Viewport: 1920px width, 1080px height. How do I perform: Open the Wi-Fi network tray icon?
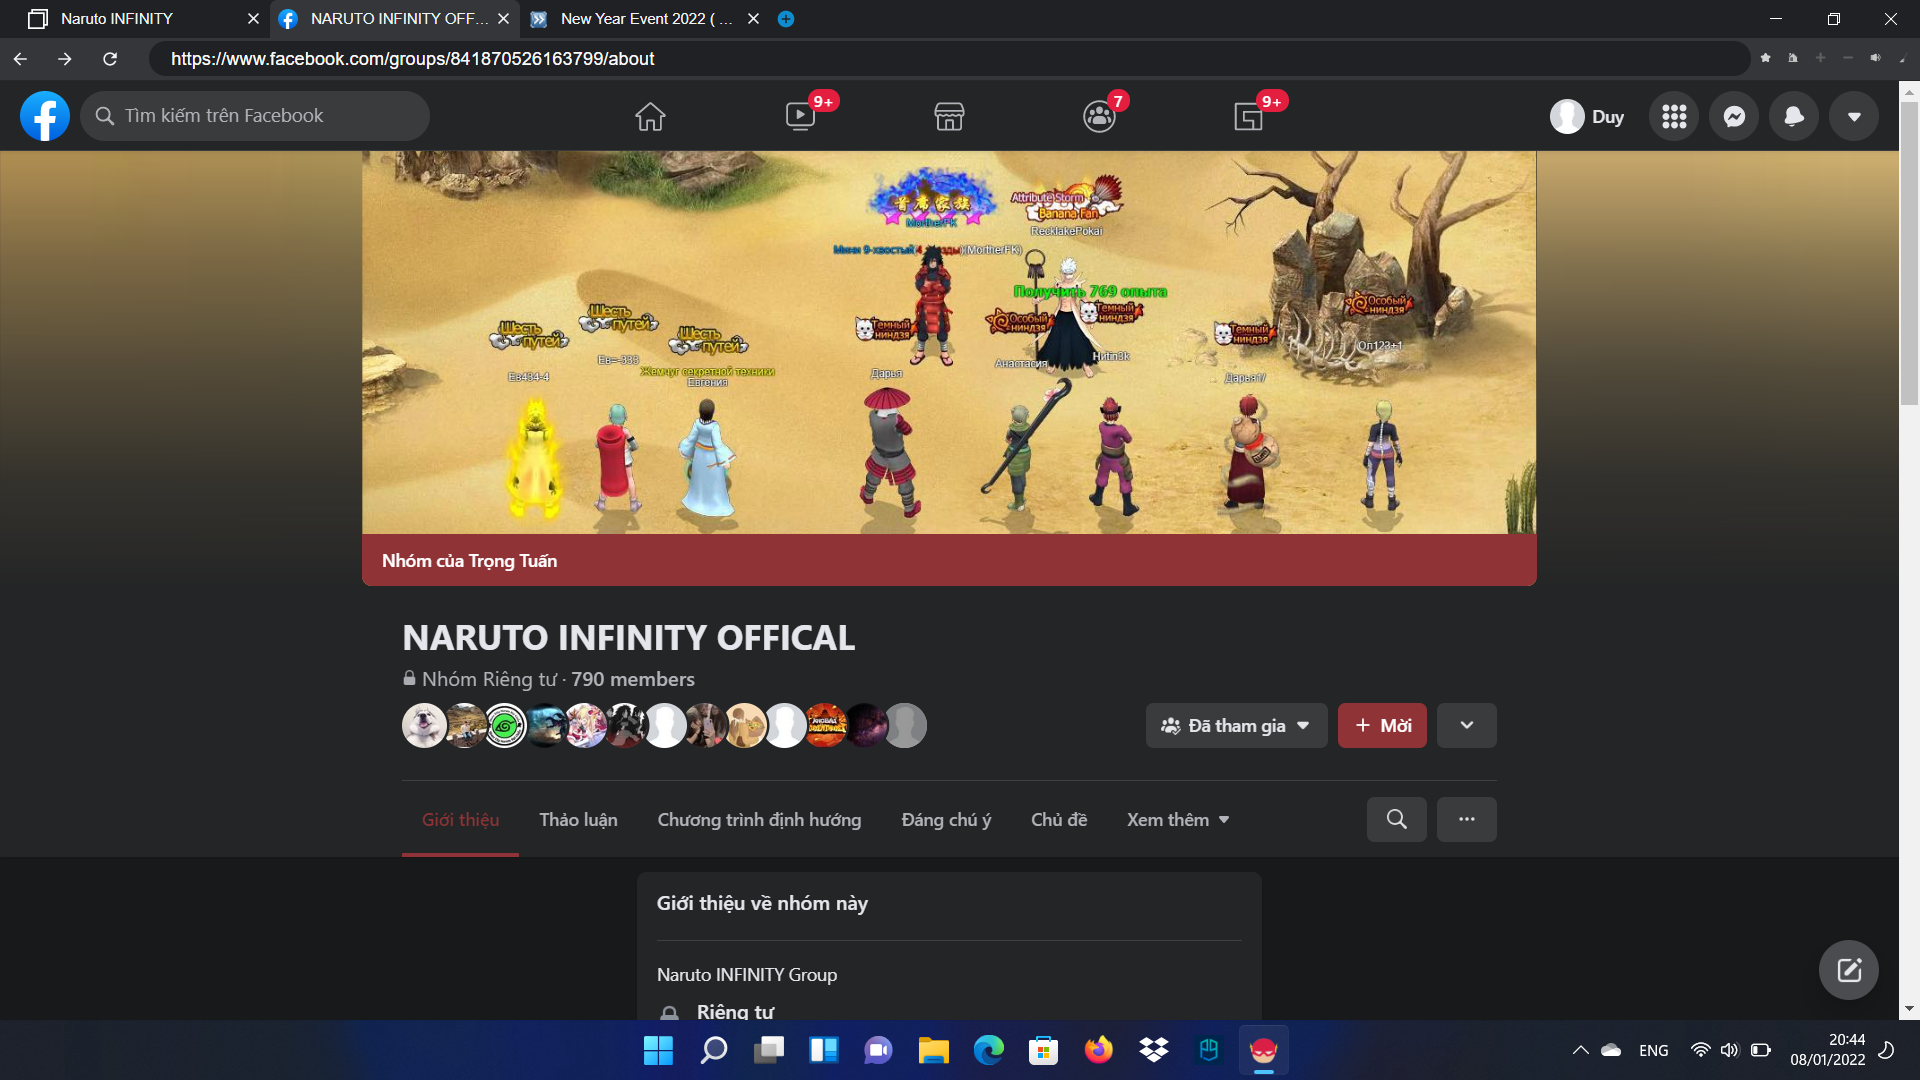pyautogui.click(x=1700, y=1050)
